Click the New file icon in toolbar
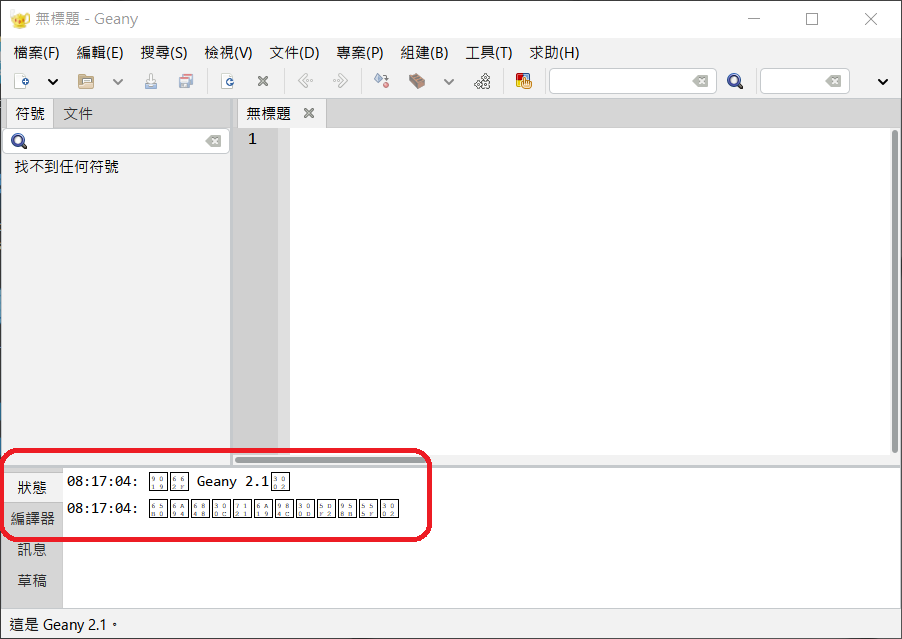The height and width of the screenshot is (639, 902). click(x=22, y=82)
